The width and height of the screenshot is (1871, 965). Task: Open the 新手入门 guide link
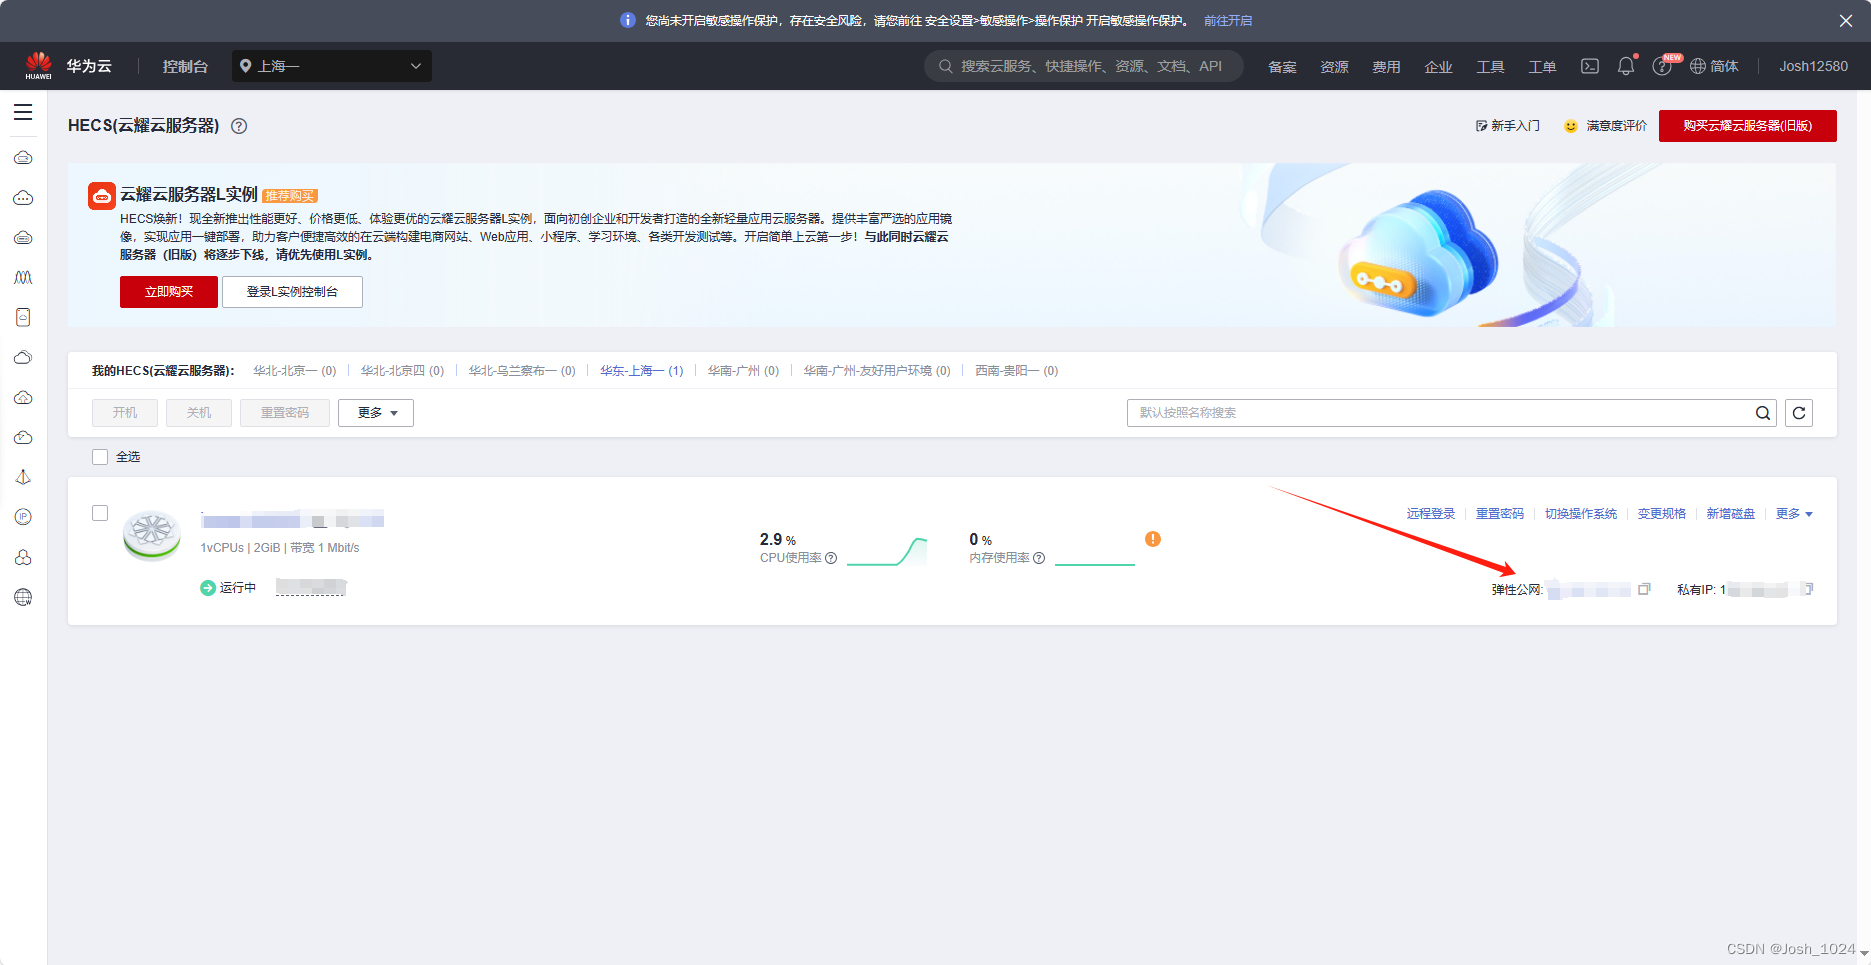click(1508, 126)
